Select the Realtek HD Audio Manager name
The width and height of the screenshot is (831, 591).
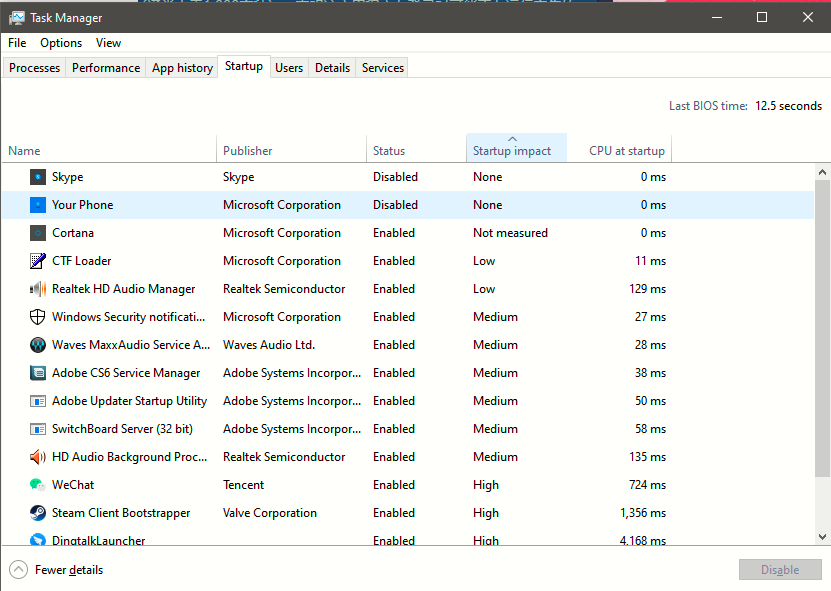[x=123, y=289]
